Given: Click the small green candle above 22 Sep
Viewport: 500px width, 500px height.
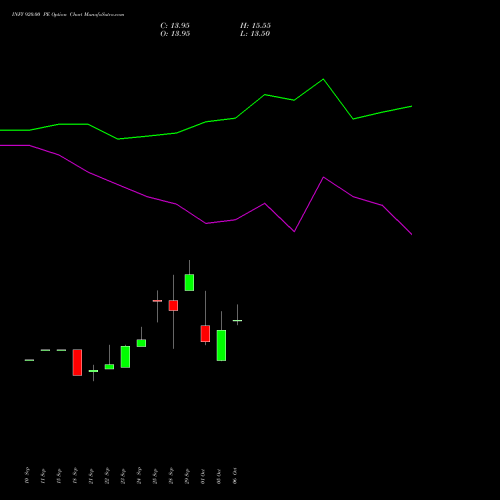Looking at the screenshot, I should (x=109, y=366).
